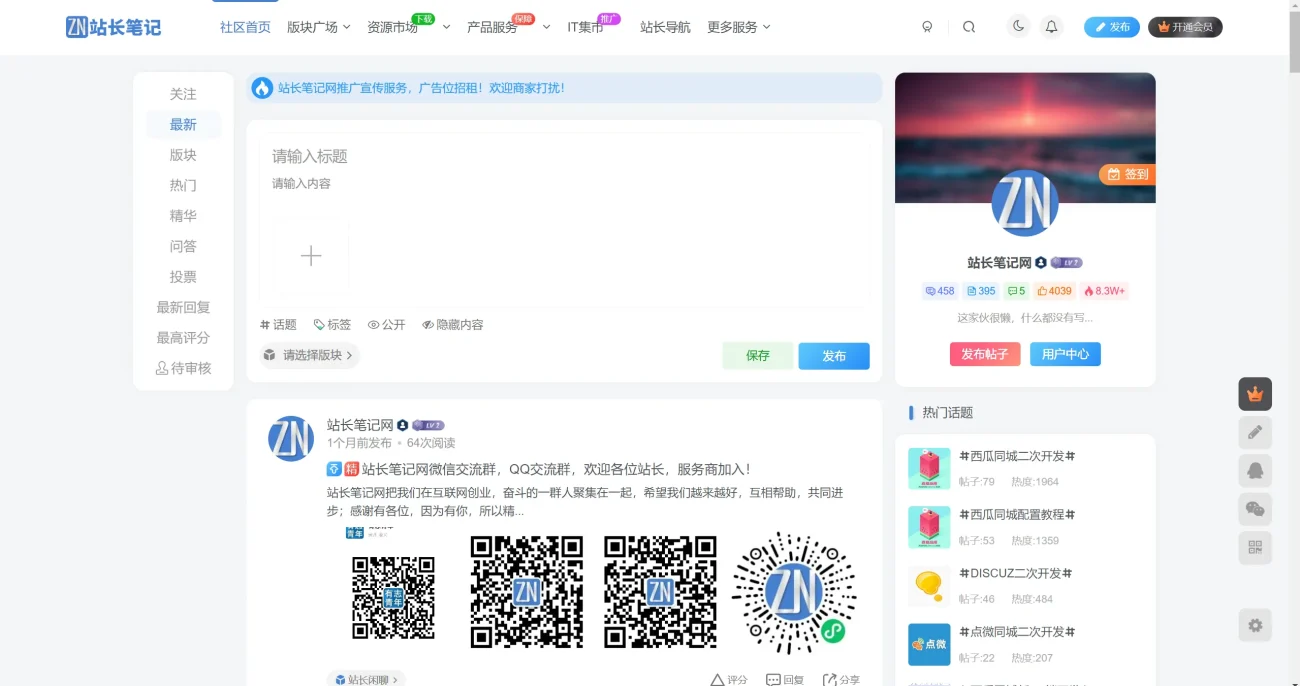Click the pencil icon in floating toolbar
Viewport: 1300px width, 686px height.
[1255, 432]
